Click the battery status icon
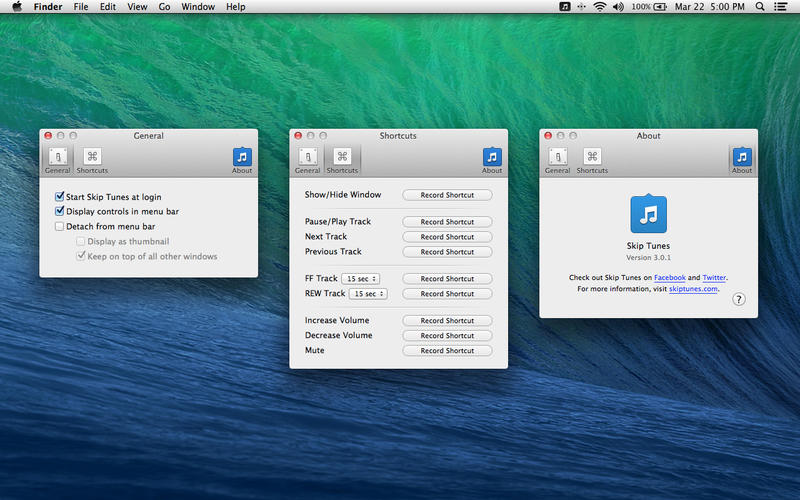 pyautogui.click(x=660, y=7)
